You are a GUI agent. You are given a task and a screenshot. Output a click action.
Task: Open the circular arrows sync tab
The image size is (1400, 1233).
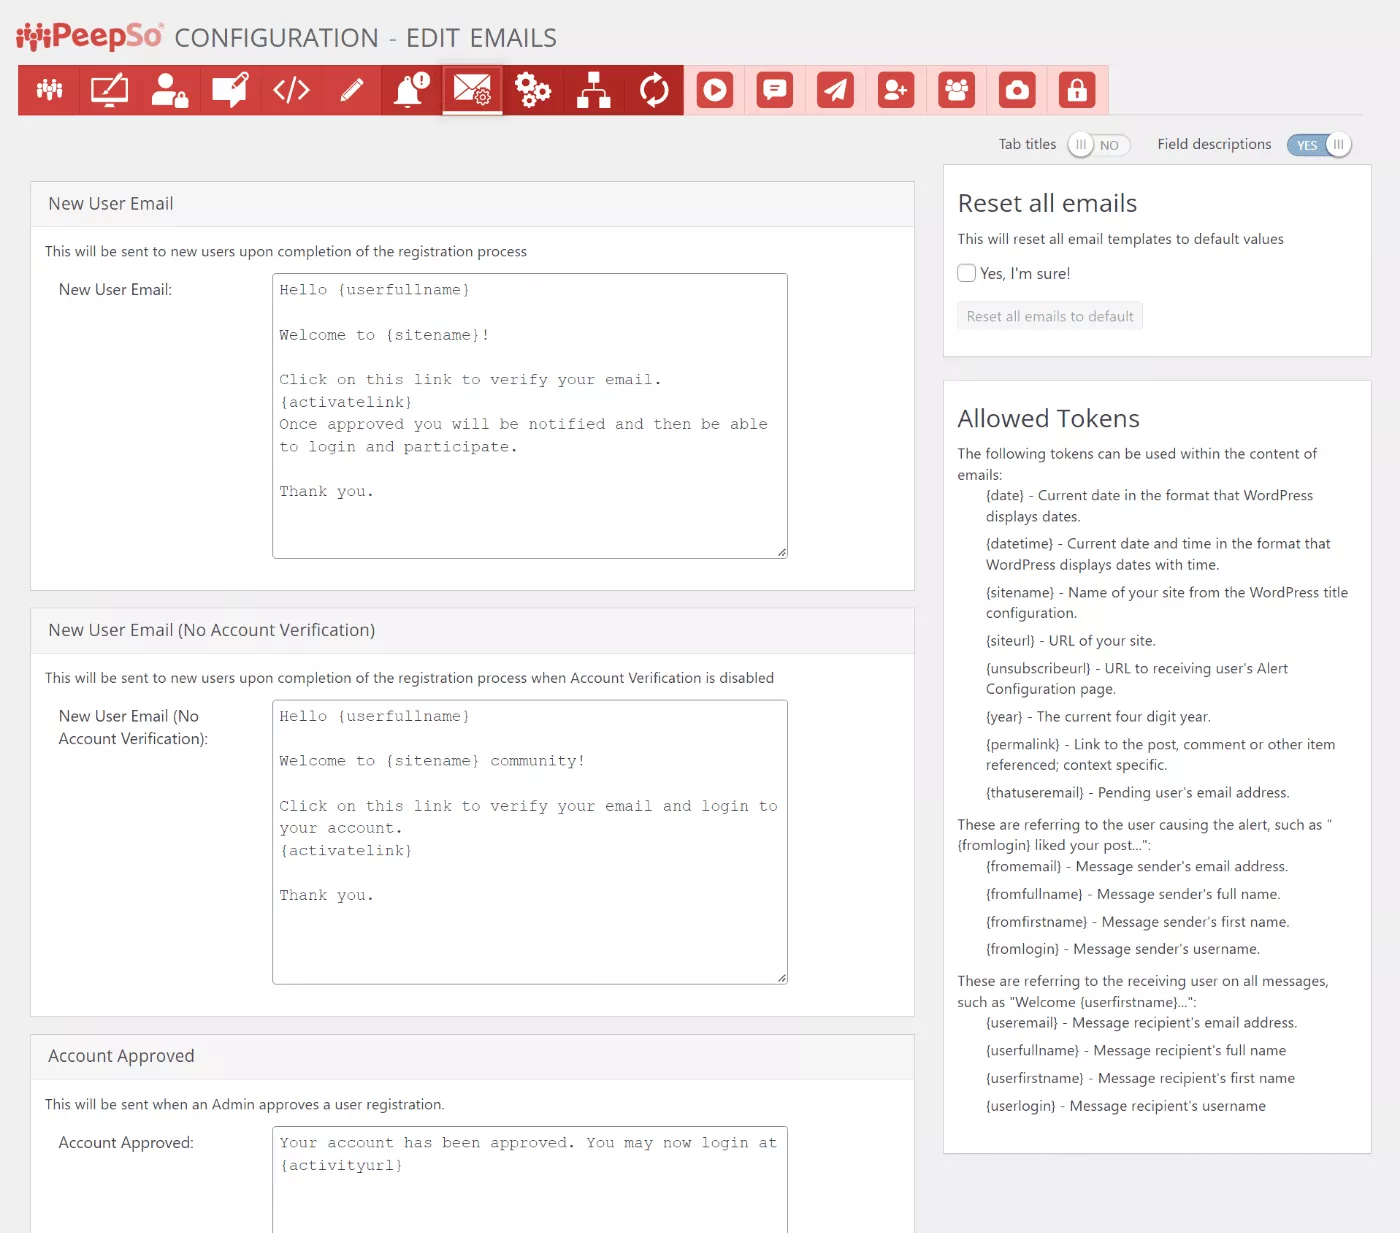(x=654, y=90)
